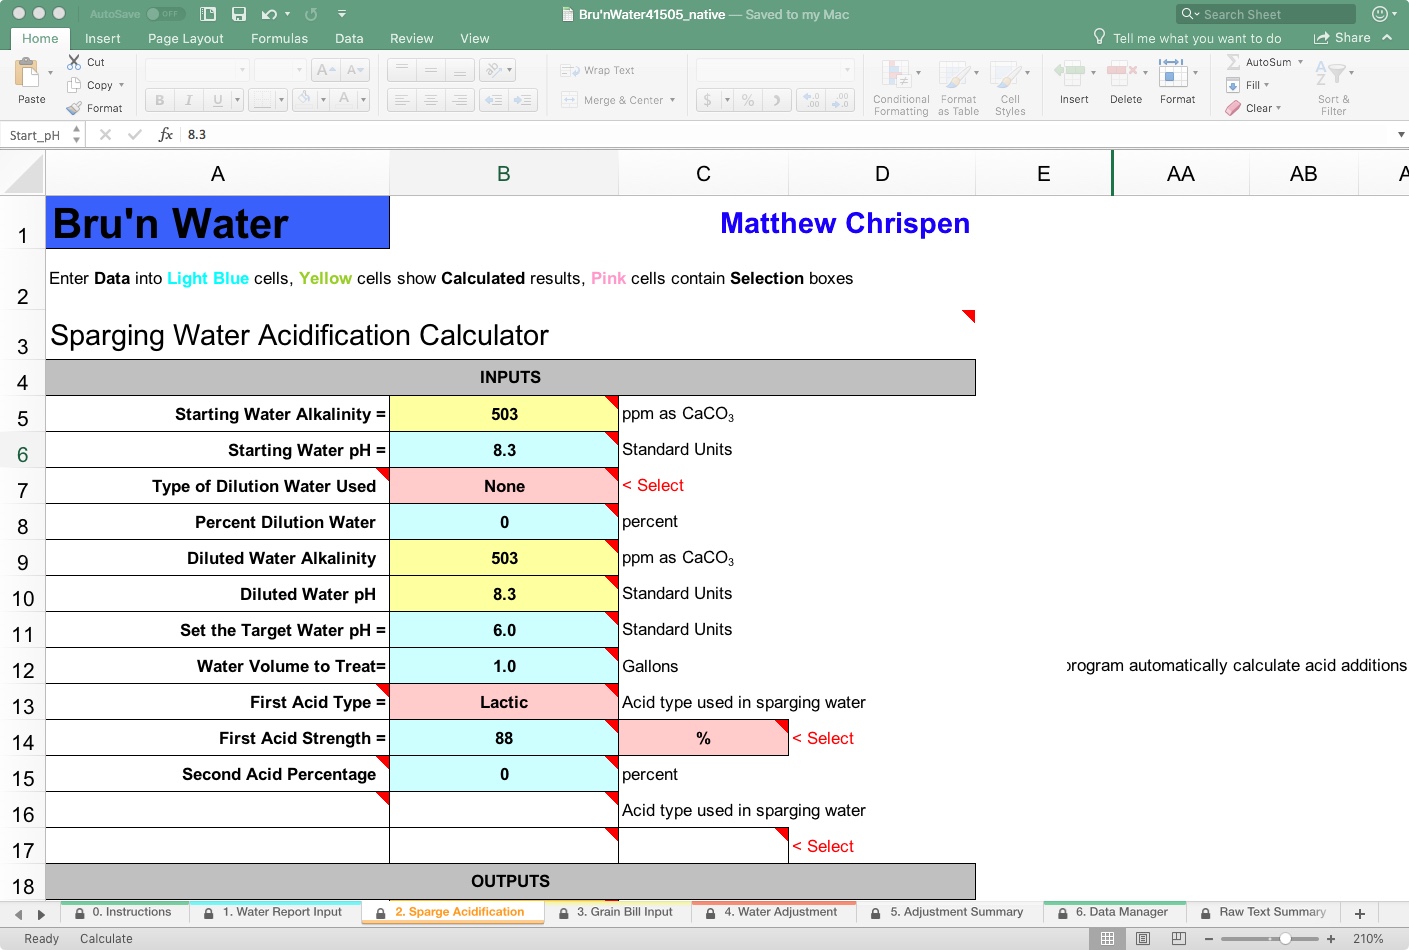Open the Conditional Formatting tool
This screenshot has width=1409, height=950.
pyautogui.click(x=899, y=85)
